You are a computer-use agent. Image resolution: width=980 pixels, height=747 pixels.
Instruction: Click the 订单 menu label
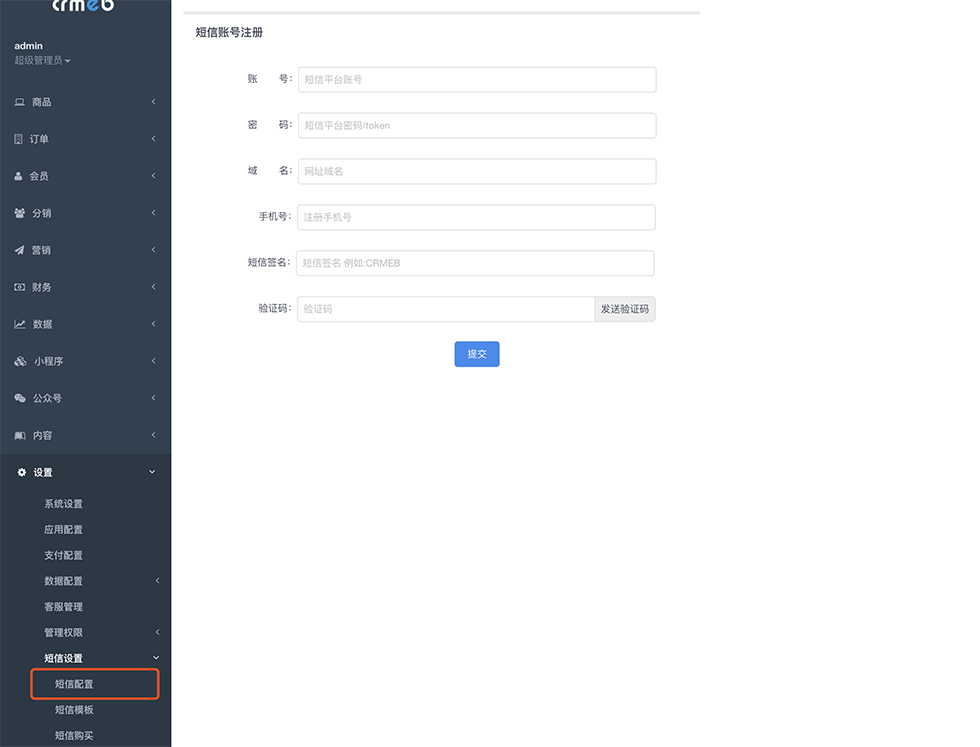(x=39, y=139)
